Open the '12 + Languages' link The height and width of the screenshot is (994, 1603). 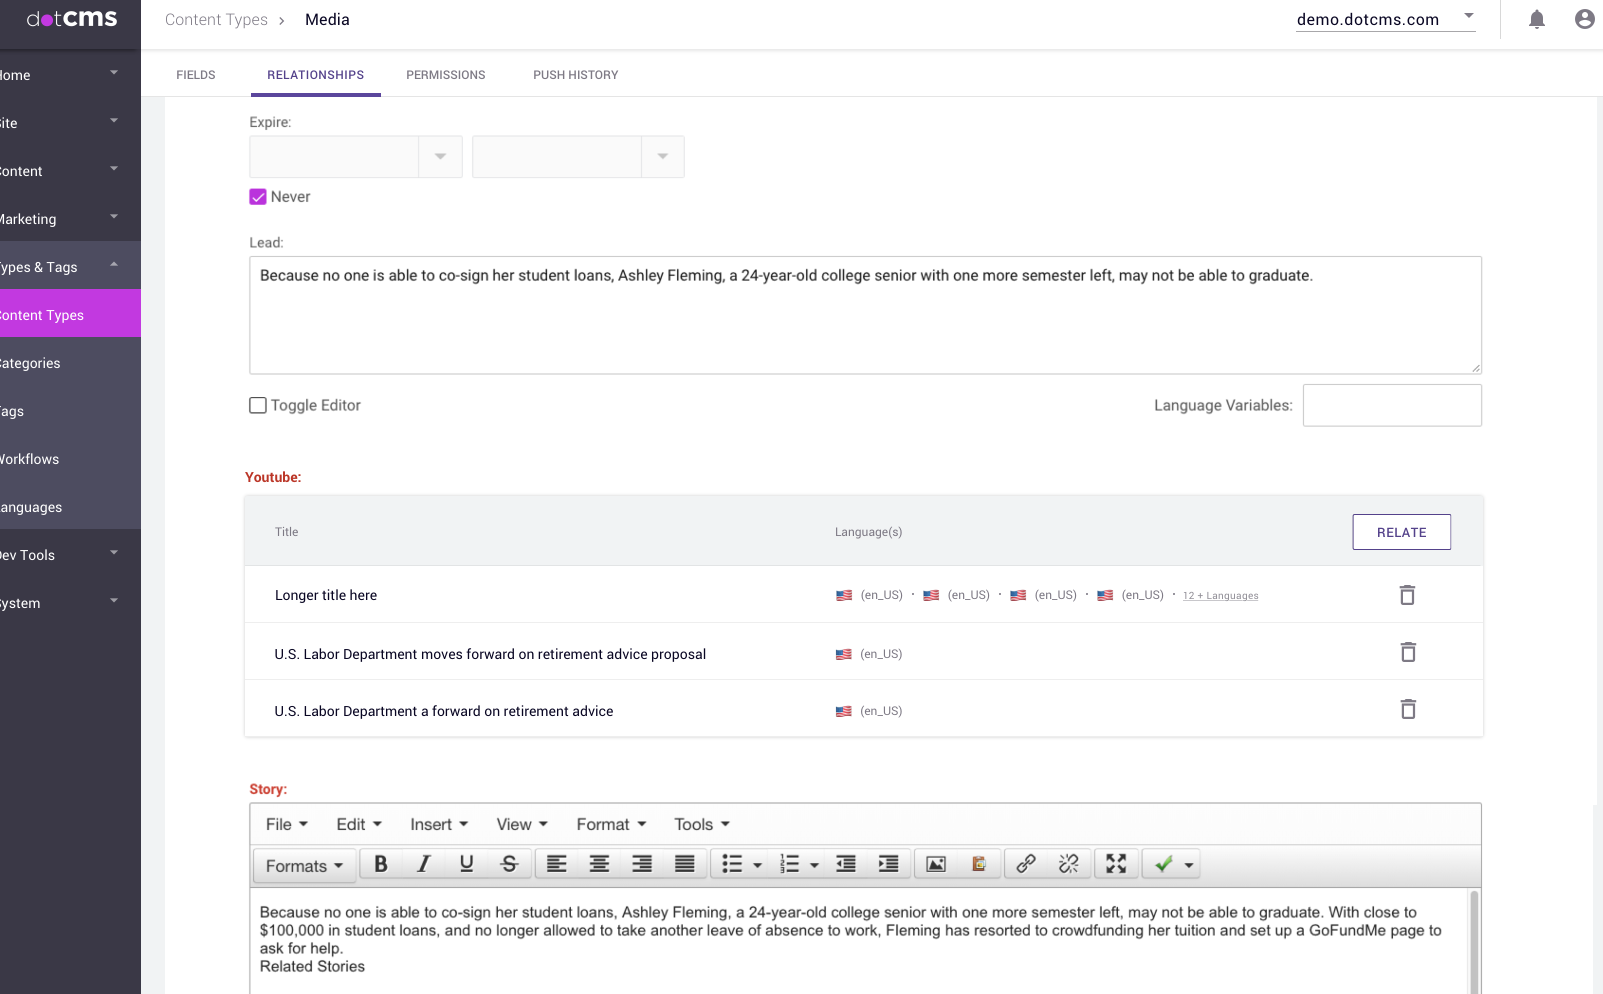coord(1220,595)
